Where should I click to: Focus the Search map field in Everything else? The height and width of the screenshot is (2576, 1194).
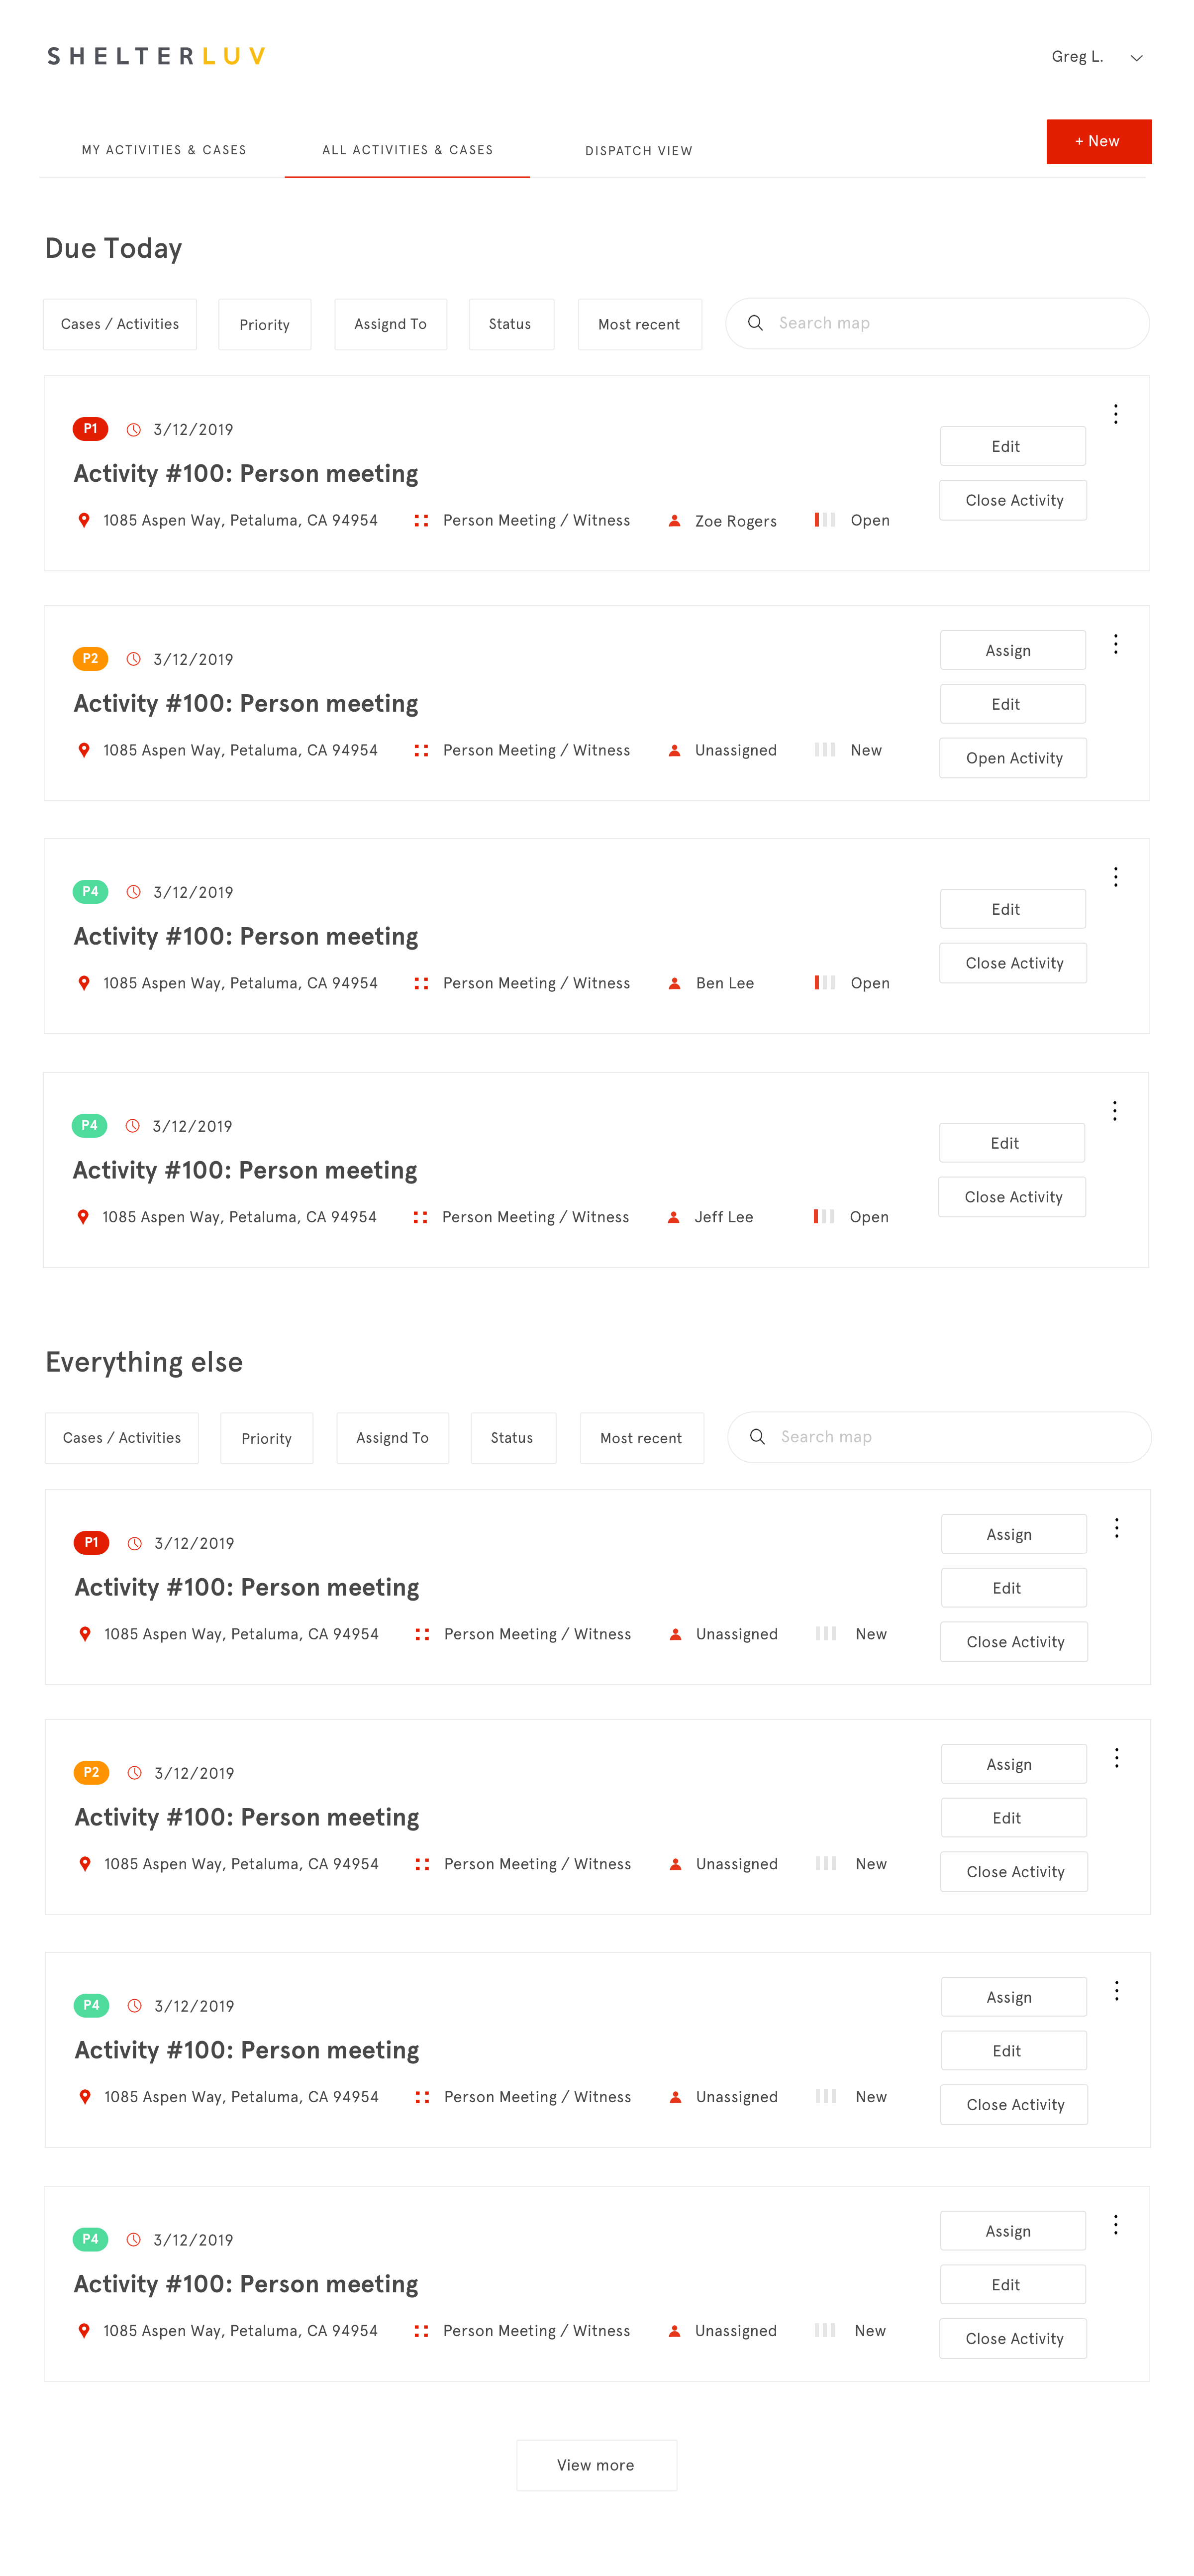[x=939, y=1437]
